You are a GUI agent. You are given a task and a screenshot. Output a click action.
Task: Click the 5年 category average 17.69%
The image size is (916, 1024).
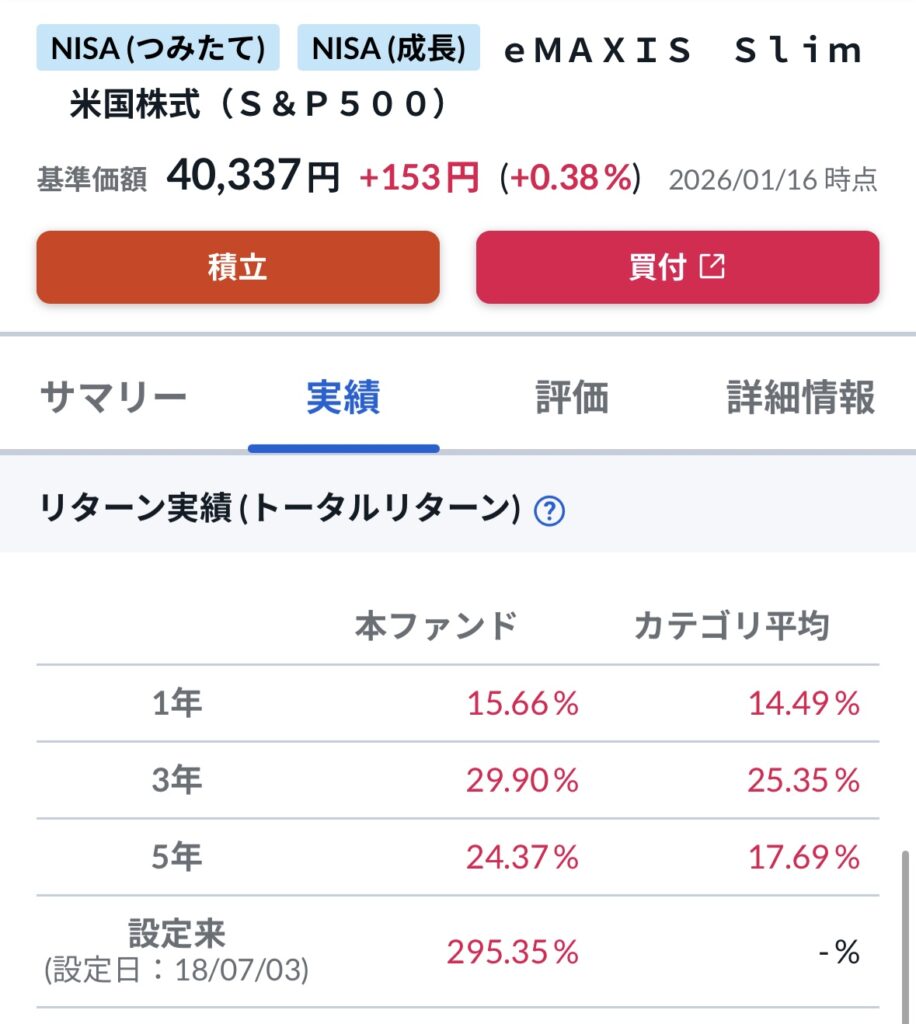pyautogui.click(x=804, y=857)
